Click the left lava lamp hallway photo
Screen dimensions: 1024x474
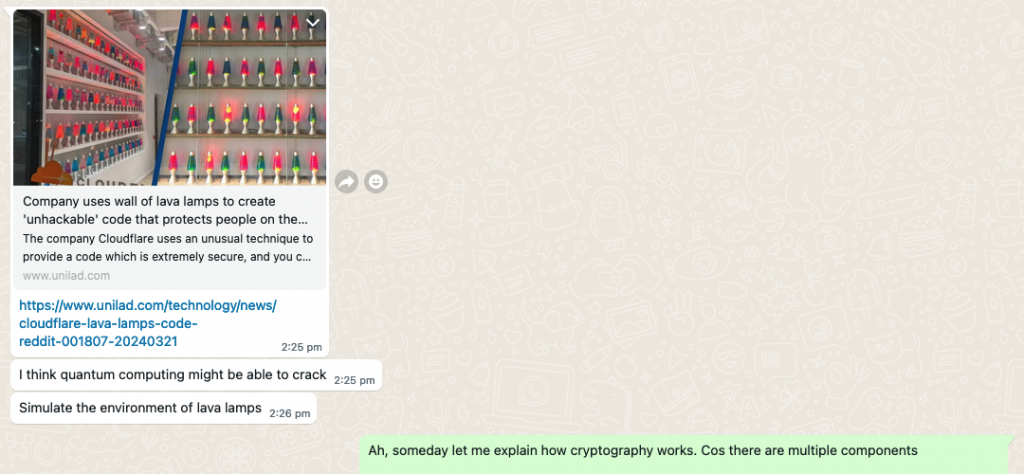[x=85, y=97]
